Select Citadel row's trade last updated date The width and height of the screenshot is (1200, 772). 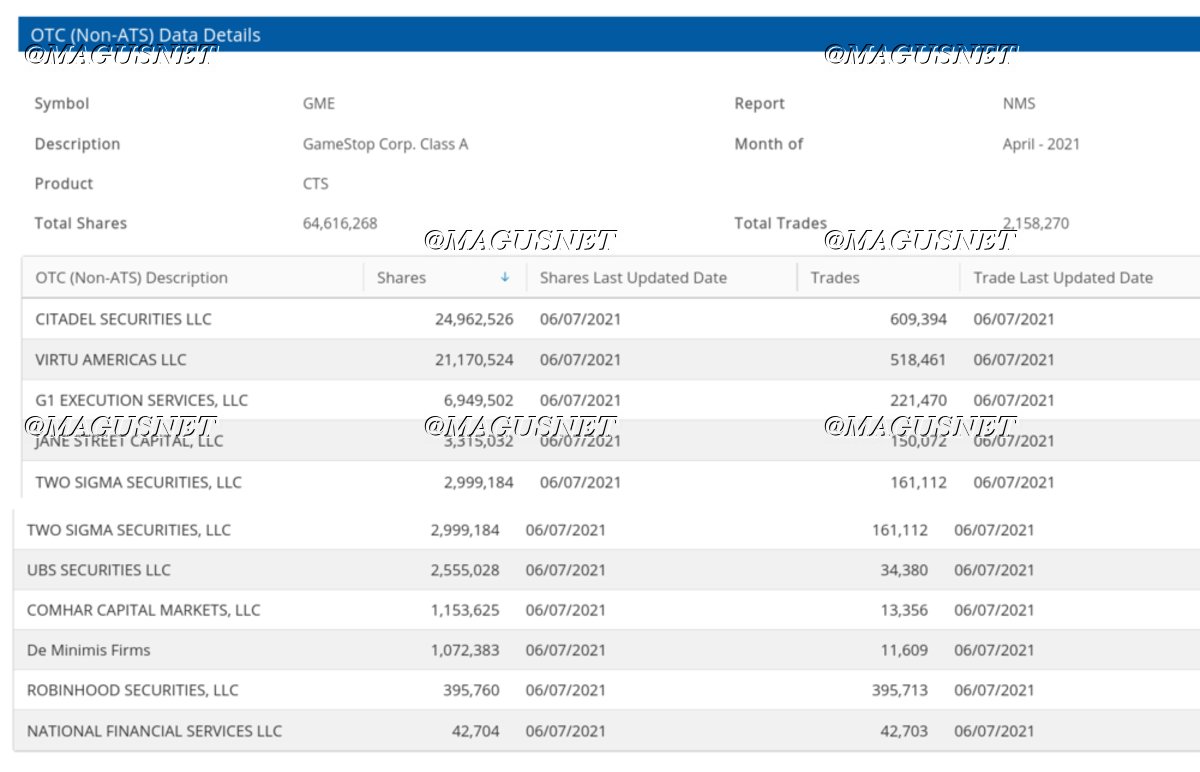[x=1014, y=319]
